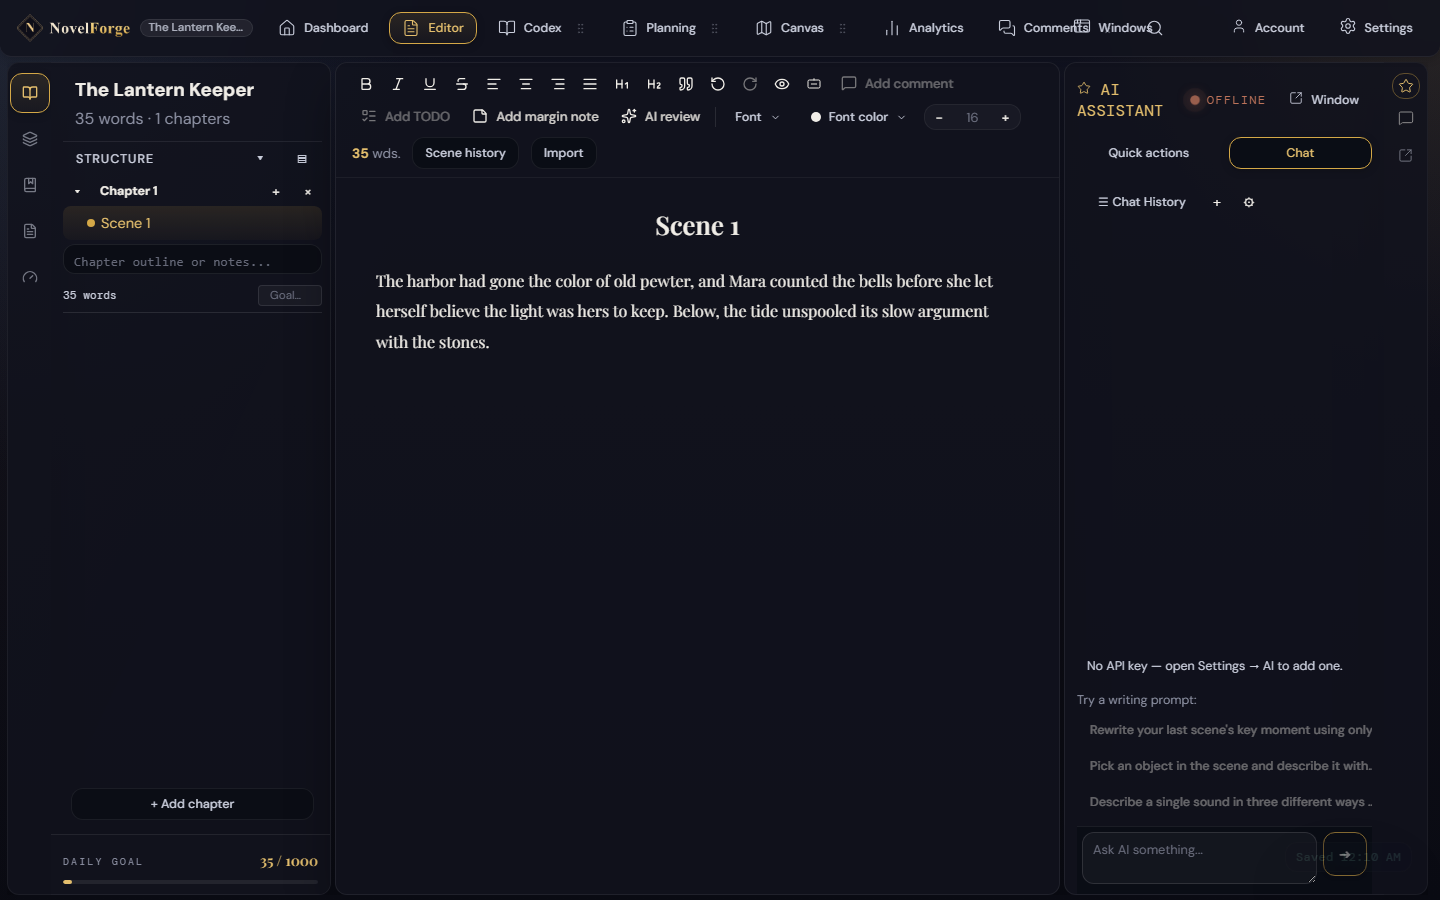1440x900 pixels.
Task: Open the Analytics tab
Action: (x=925, y=28)
